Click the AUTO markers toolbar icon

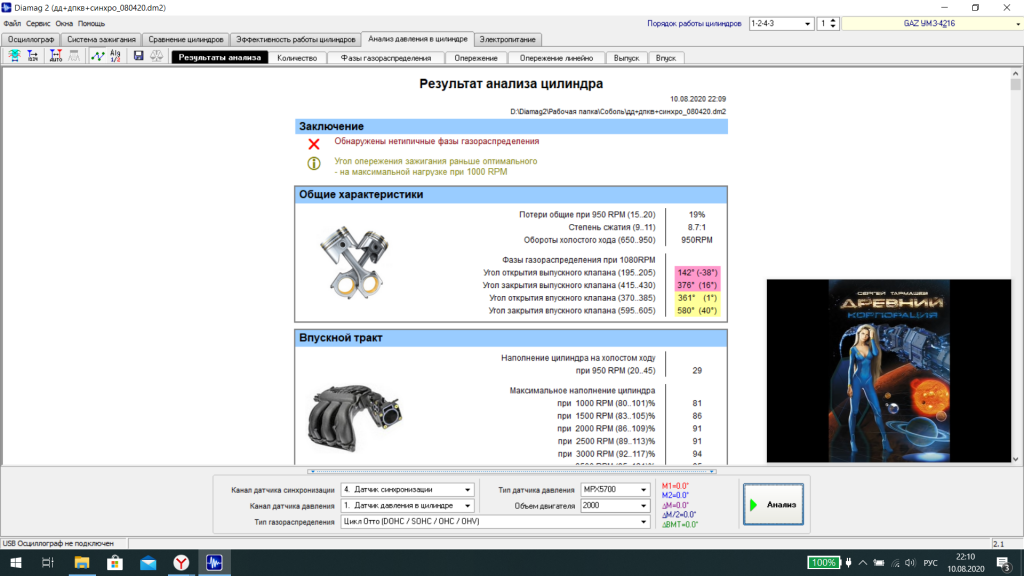[56, 56]
